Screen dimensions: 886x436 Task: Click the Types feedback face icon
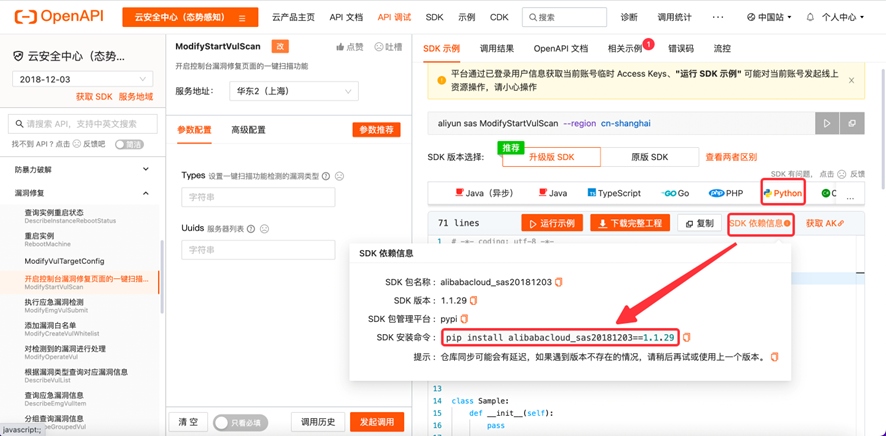pos(339,176)
